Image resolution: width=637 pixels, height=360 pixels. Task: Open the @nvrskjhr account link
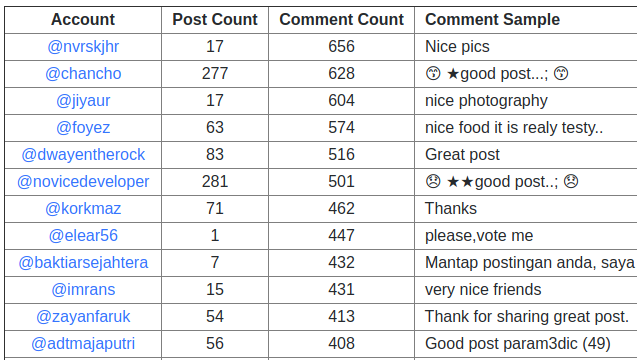coord(83,47)
